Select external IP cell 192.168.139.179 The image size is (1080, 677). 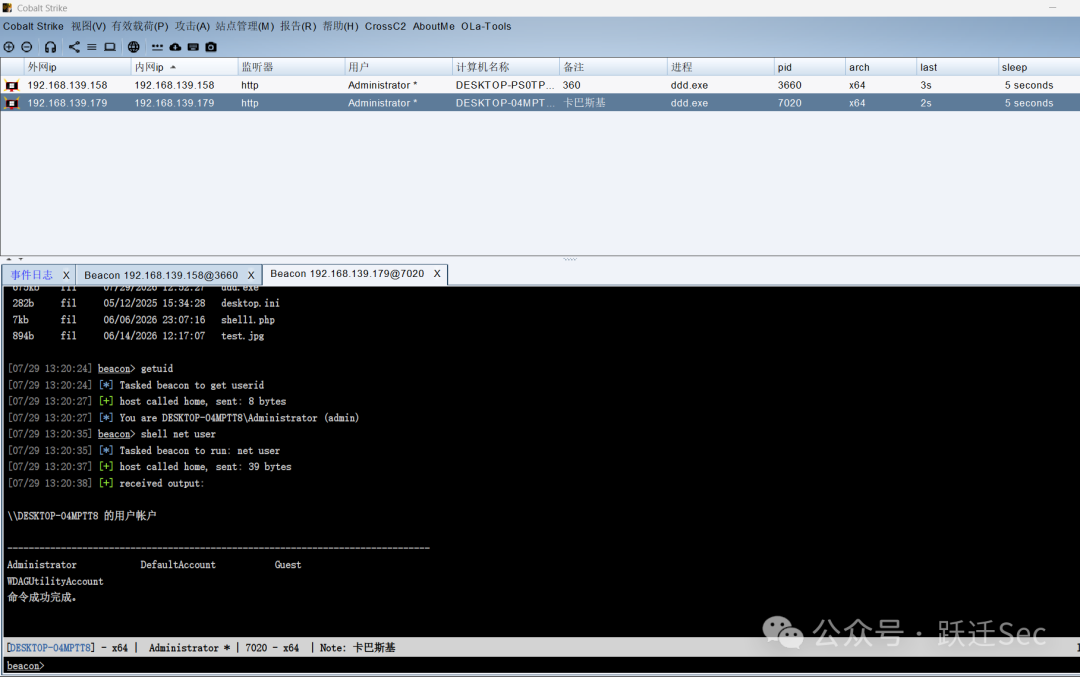pyautogui.click(x=68, y=103)
